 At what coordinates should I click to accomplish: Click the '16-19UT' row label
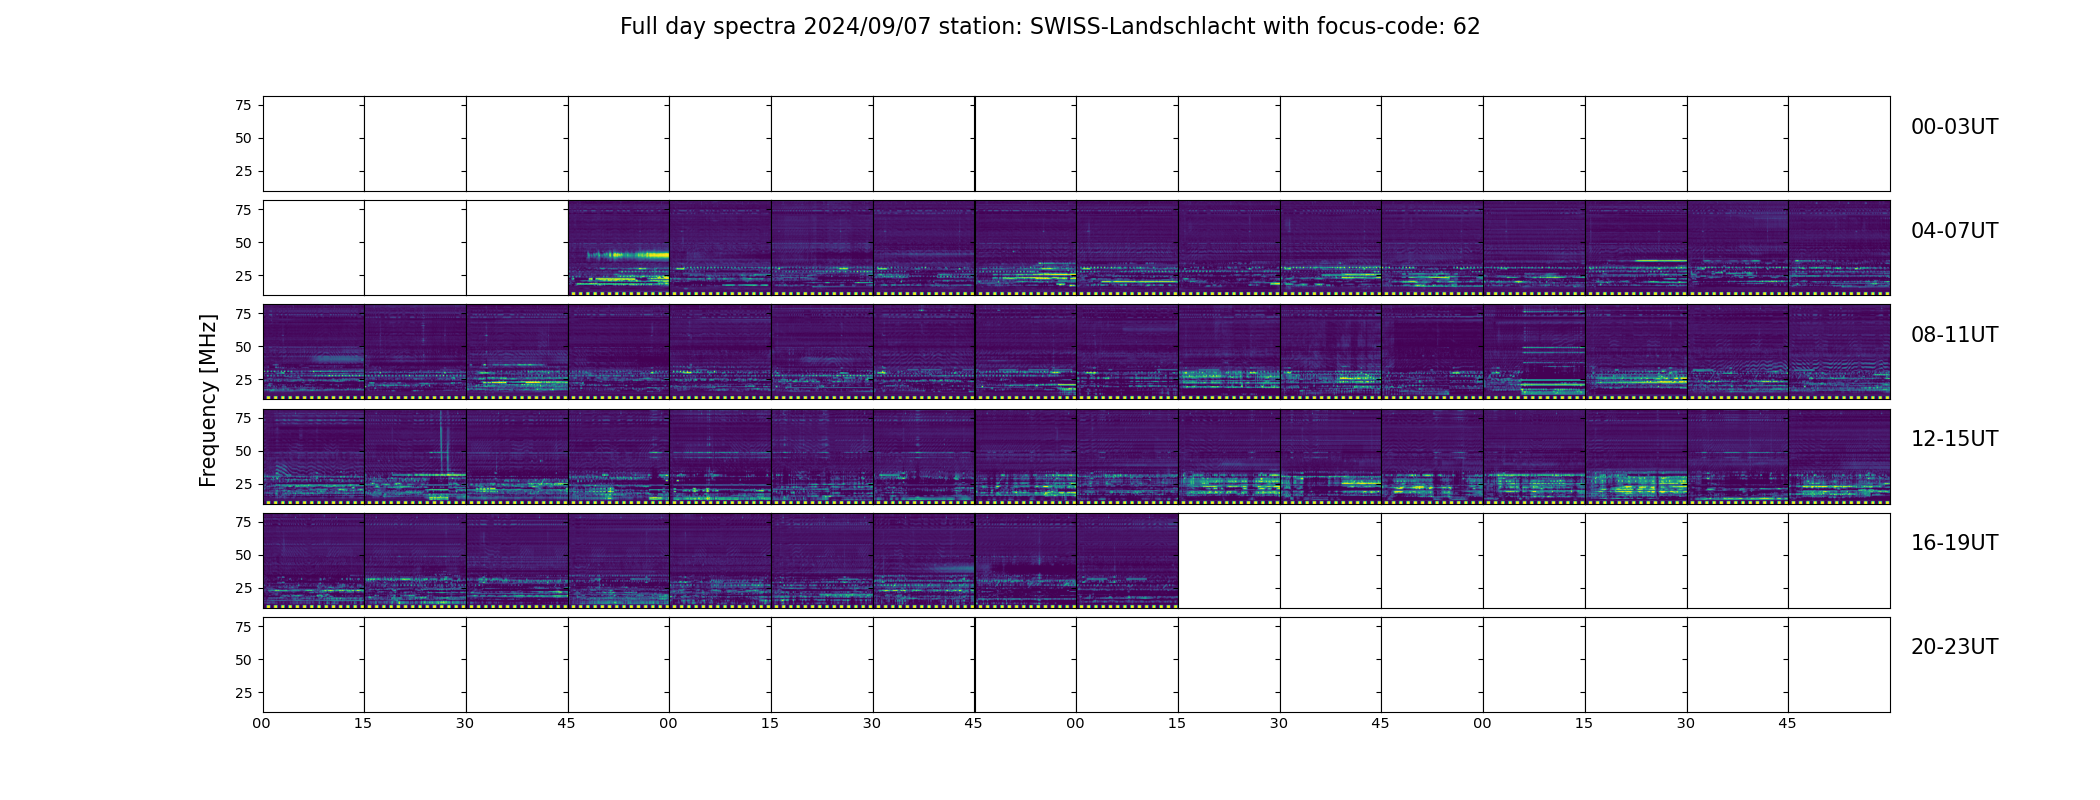pyautogui.click(x=1954, y=543)
